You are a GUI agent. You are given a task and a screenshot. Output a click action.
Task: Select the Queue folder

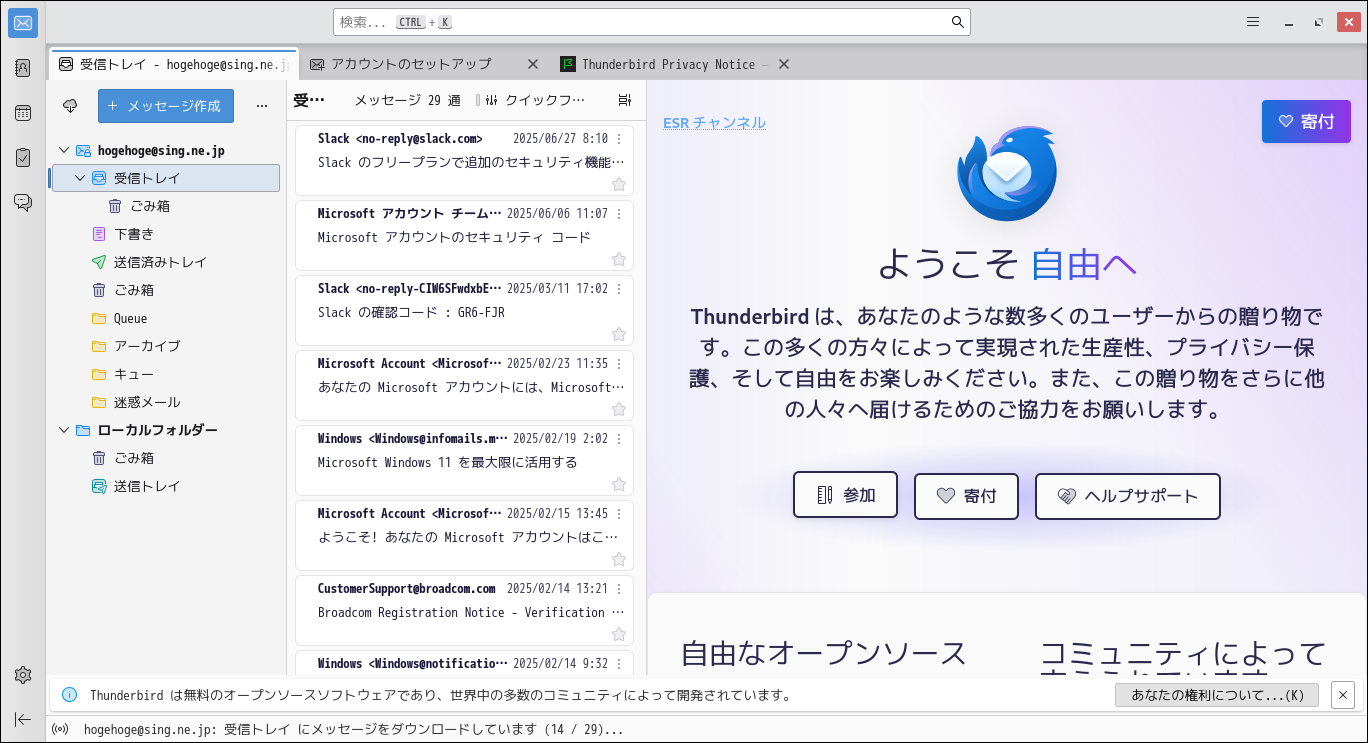pos(164,318)
